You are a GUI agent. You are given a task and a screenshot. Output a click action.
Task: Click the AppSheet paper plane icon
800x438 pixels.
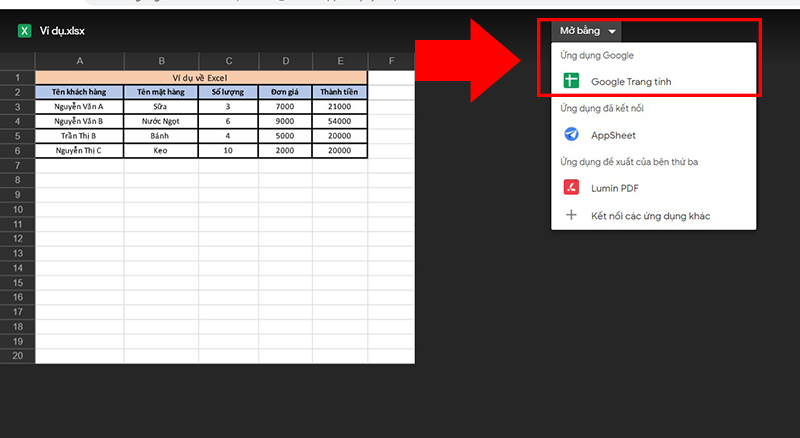571,134
